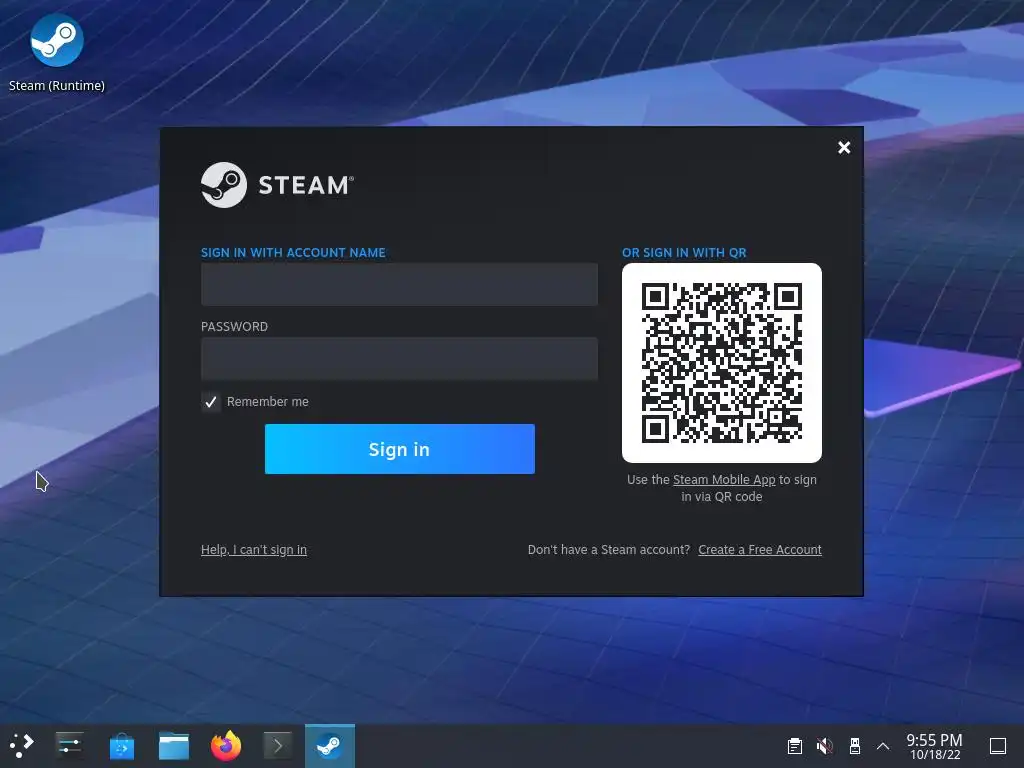
Task: Click the Don't have a Steam account? text
Action: (x=609, y=550)
